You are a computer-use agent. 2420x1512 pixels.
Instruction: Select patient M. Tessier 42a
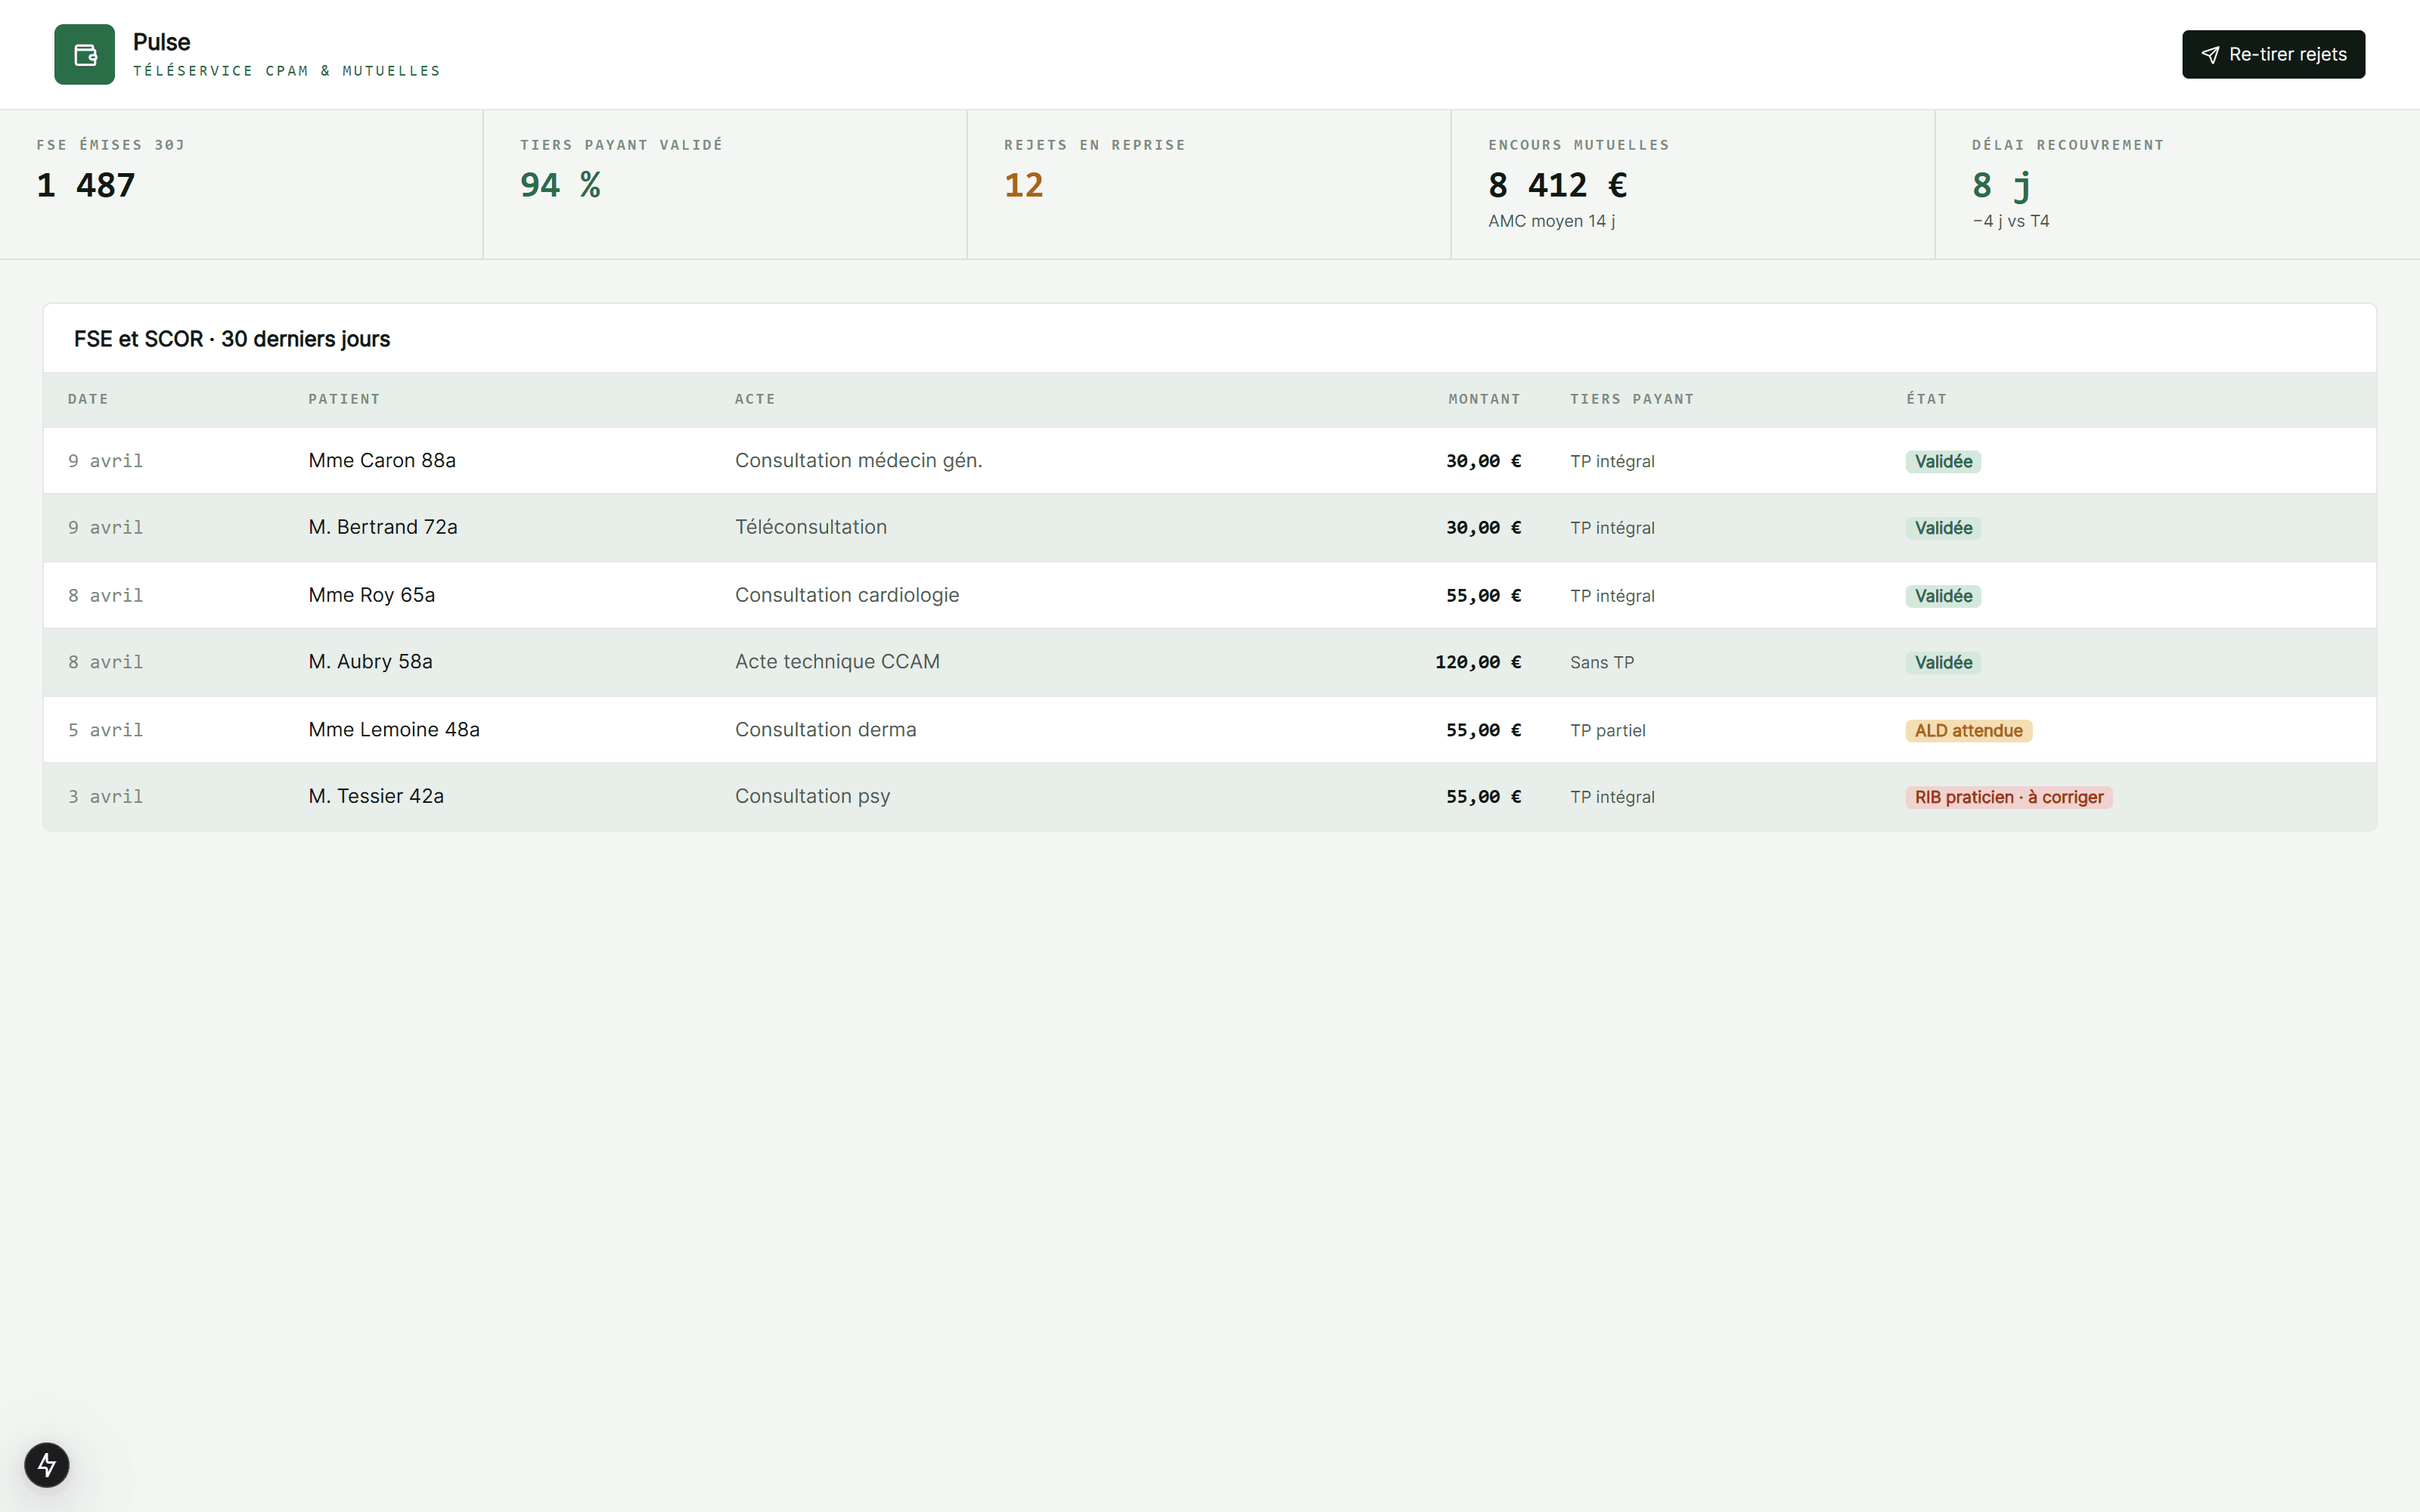coord(376,796)
